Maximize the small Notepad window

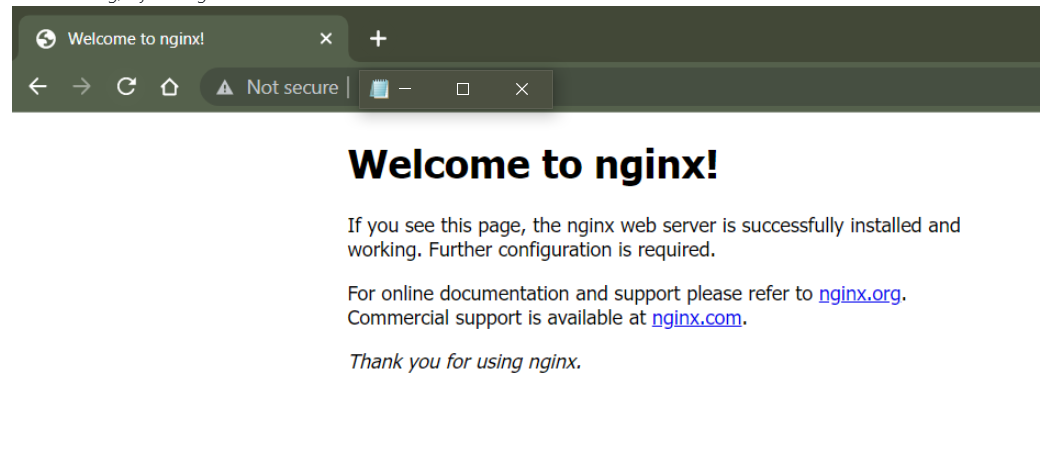tap(462, 89)
